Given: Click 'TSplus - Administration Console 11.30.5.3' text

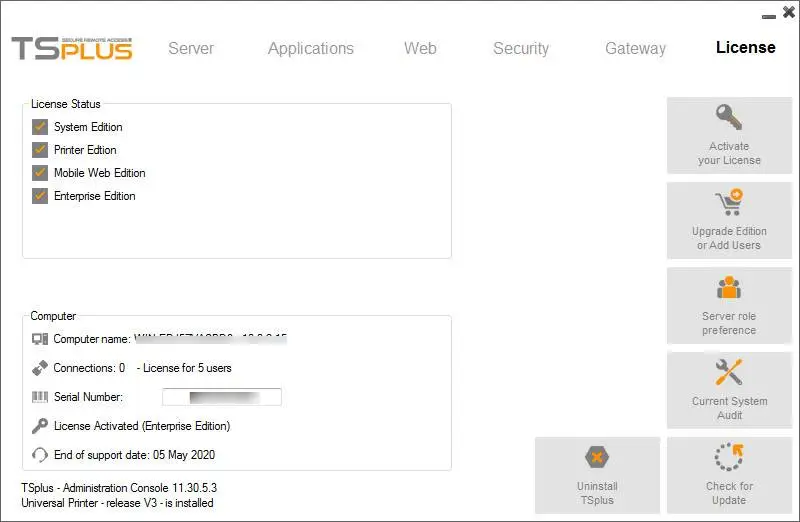Looking at the screenshot, I should pos(119,488).
